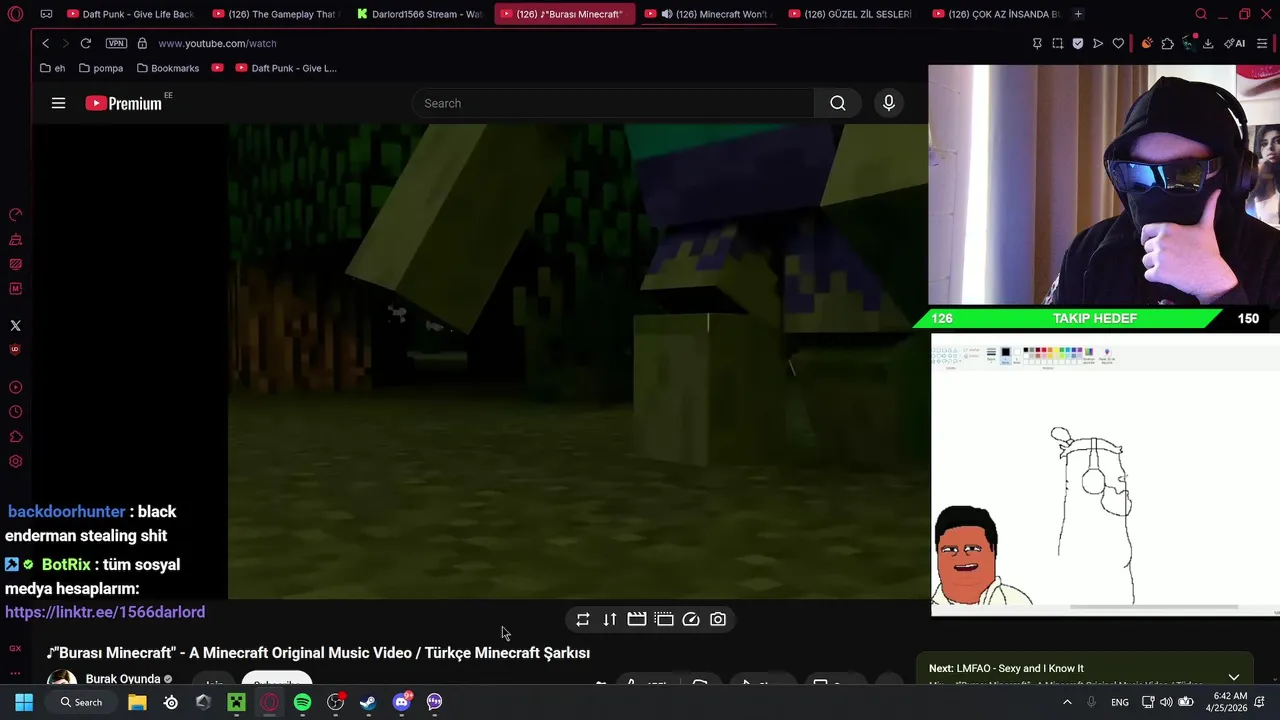Image resolution: width=1280 pixels, height=720 pixels.
Task: Open Discord from taskbar
Action: click(x=401, y=702)
